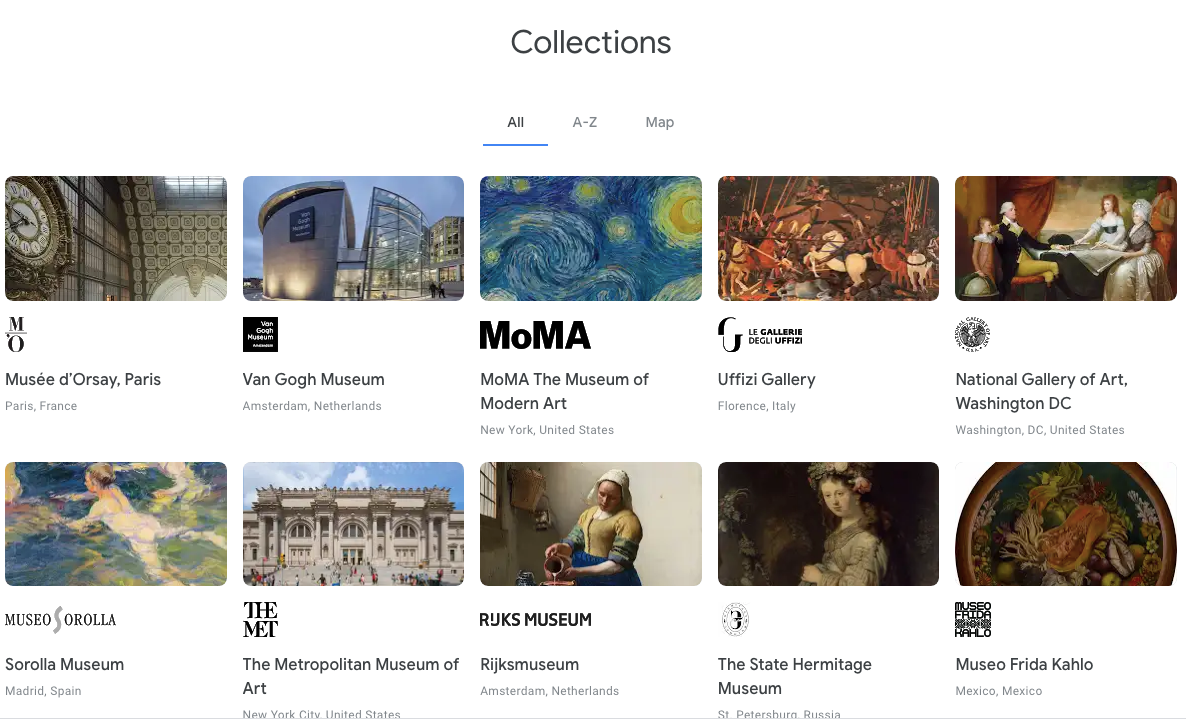Click the Museo Frida Kahlo logo icon
The image size is (1186, 720).
click(x=973, y=619)
